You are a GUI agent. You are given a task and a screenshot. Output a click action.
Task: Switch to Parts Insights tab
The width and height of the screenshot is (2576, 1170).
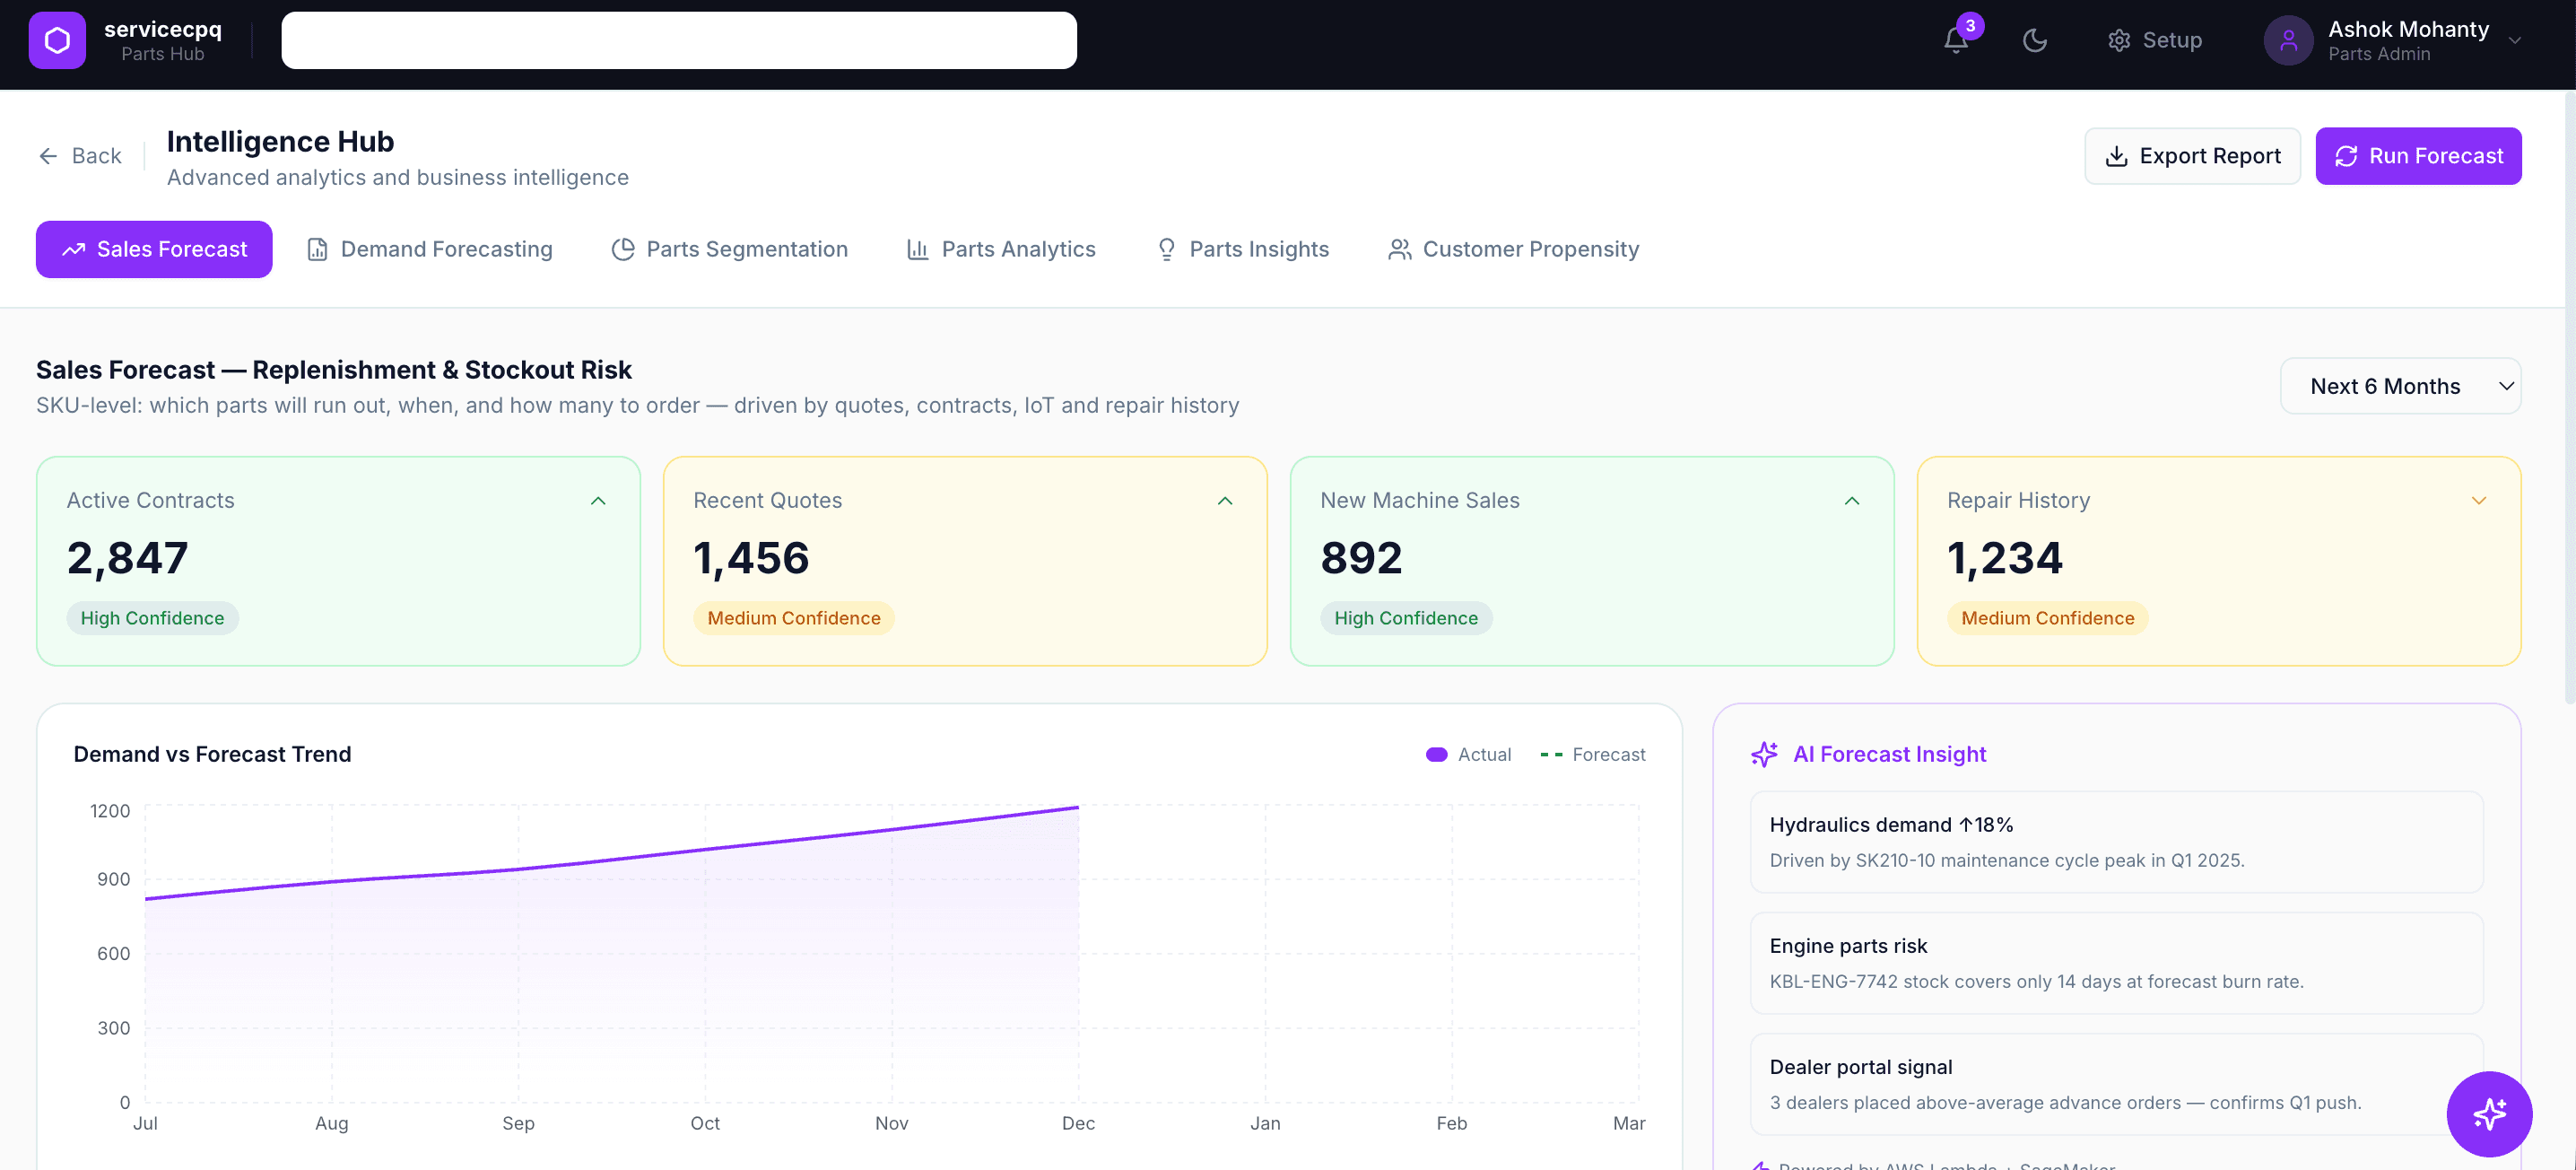tap(1243, 249)
